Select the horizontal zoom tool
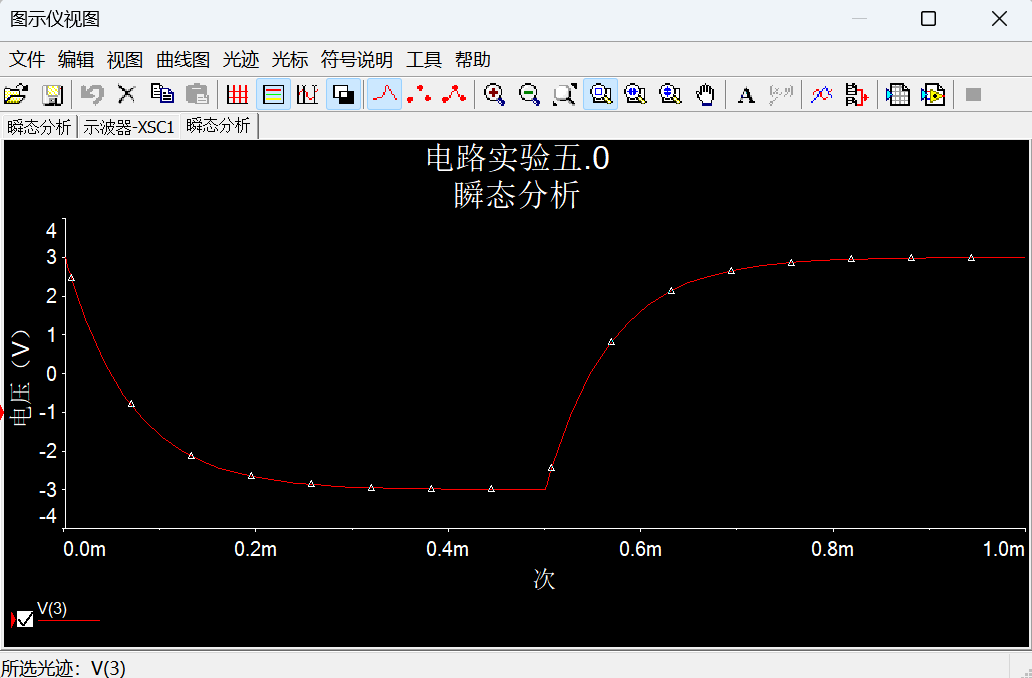 (x=635, y=94)
